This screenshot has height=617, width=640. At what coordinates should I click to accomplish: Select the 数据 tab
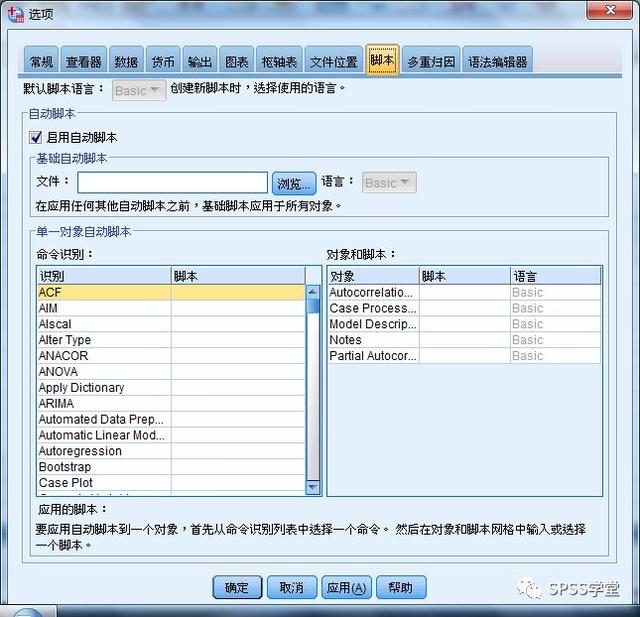[126, 61]
